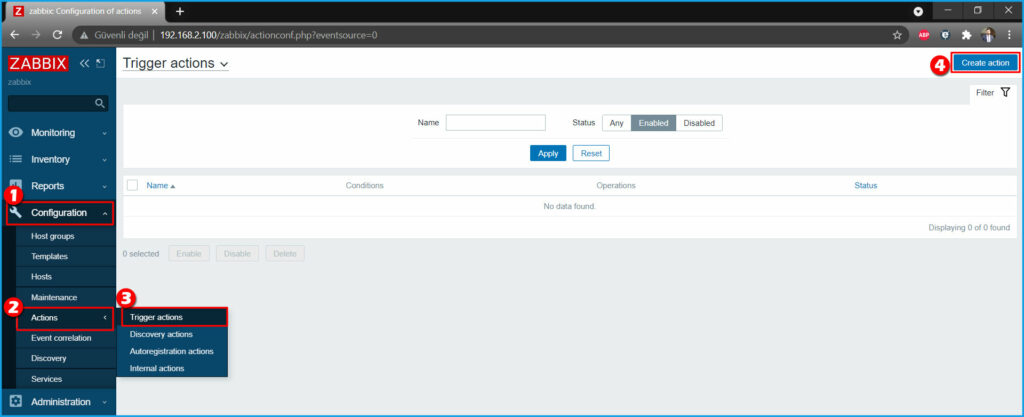Apply the filter
The height and width of the screenshot is (417, 1024).
(548, 153)
